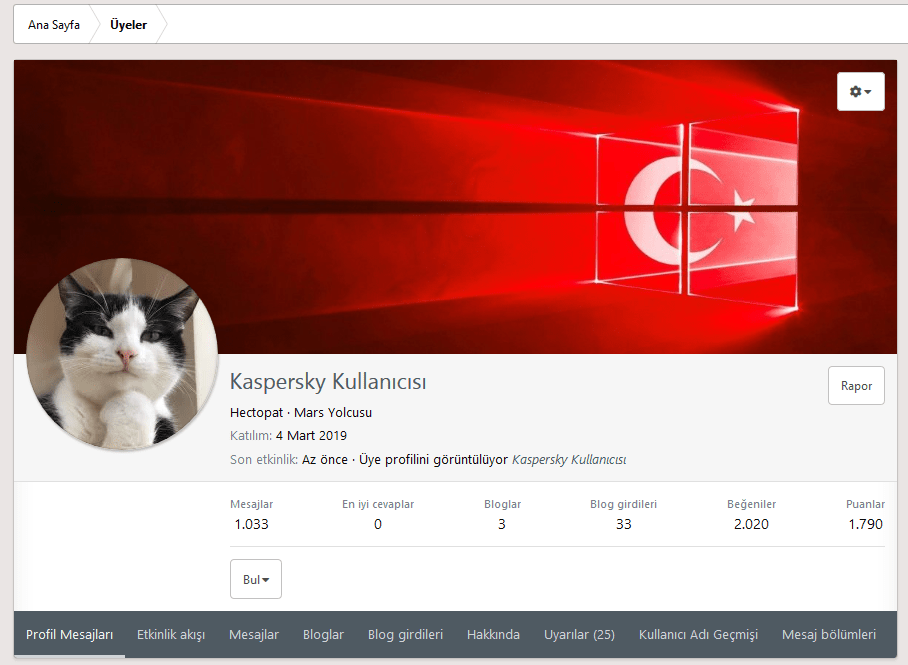This screenshot has width=908, height=665.
Task: Click the Mesajlar count 1.033
Action: point(251,524)
